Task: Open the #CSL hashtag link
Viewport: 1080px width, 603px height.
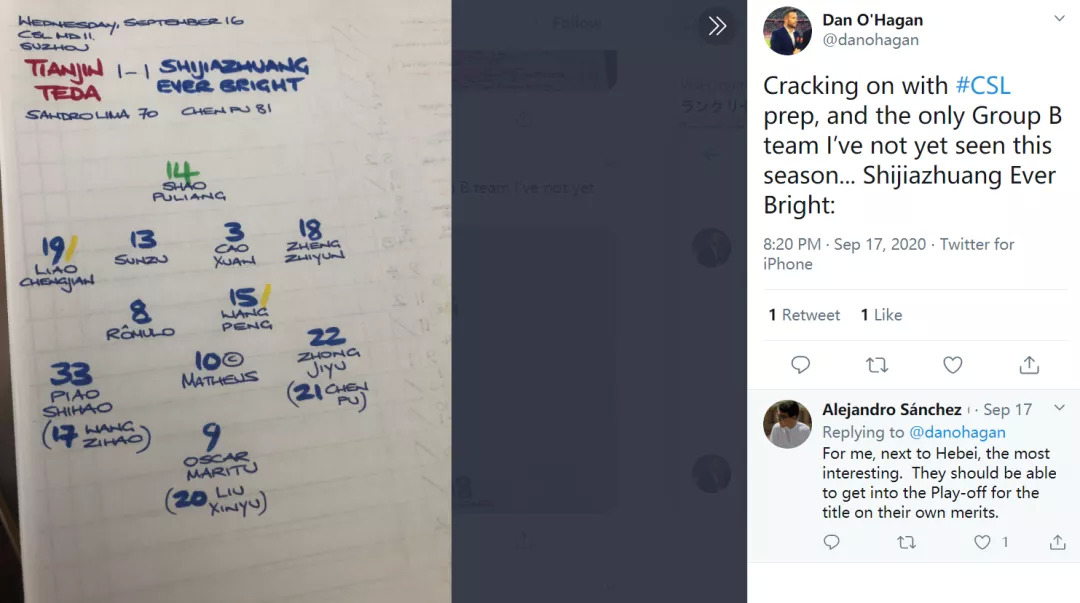Action: point(983,85)
